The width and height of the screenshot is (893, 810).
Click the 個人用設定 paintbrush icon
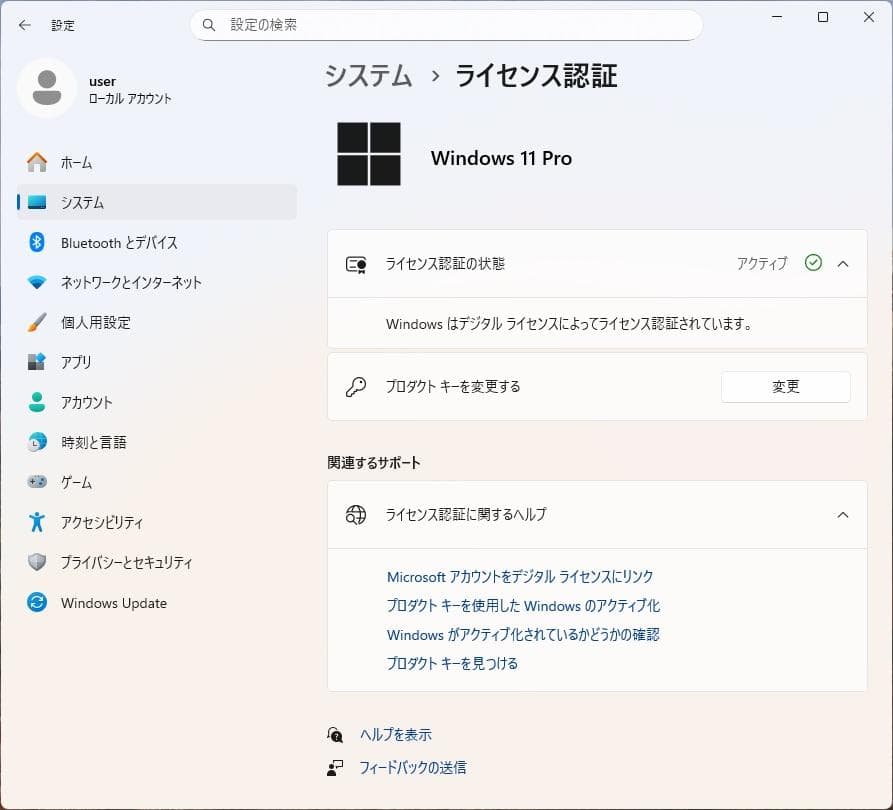(x=37, y=322)
